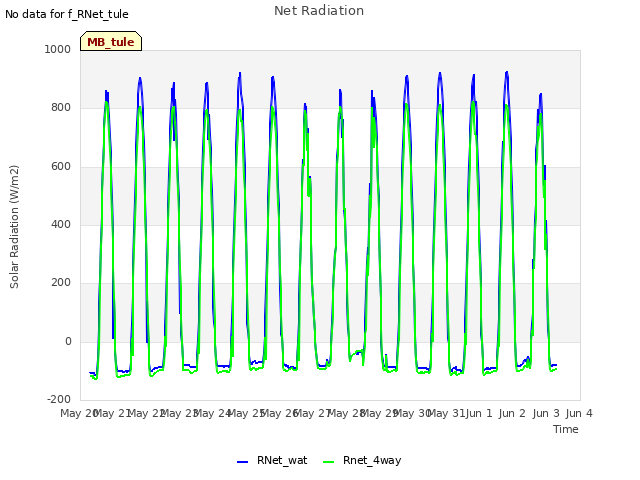
Task: Click the Time axis label
Action: click(x=566, y=429)
